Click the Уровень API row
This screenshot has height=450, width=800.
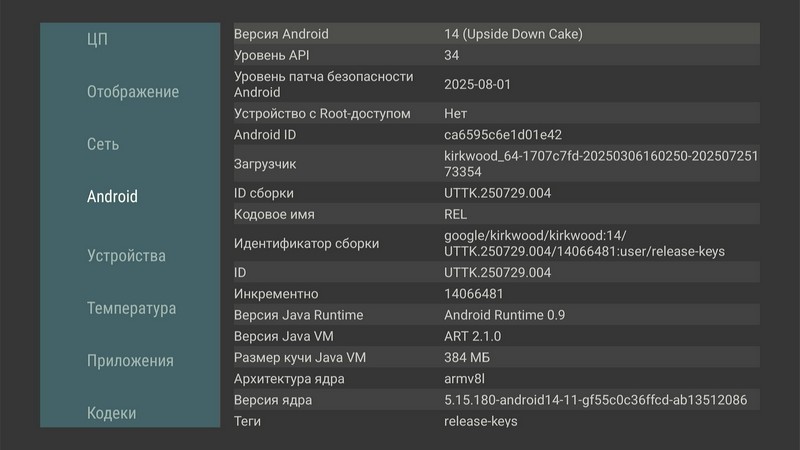[x=496, y=55]
